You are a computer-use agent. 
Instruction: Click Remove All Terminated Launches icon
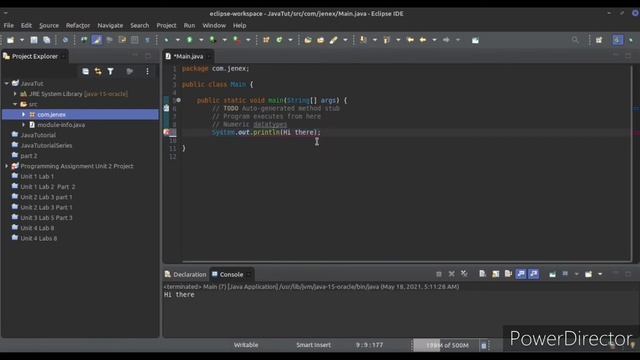pos(464,274)
